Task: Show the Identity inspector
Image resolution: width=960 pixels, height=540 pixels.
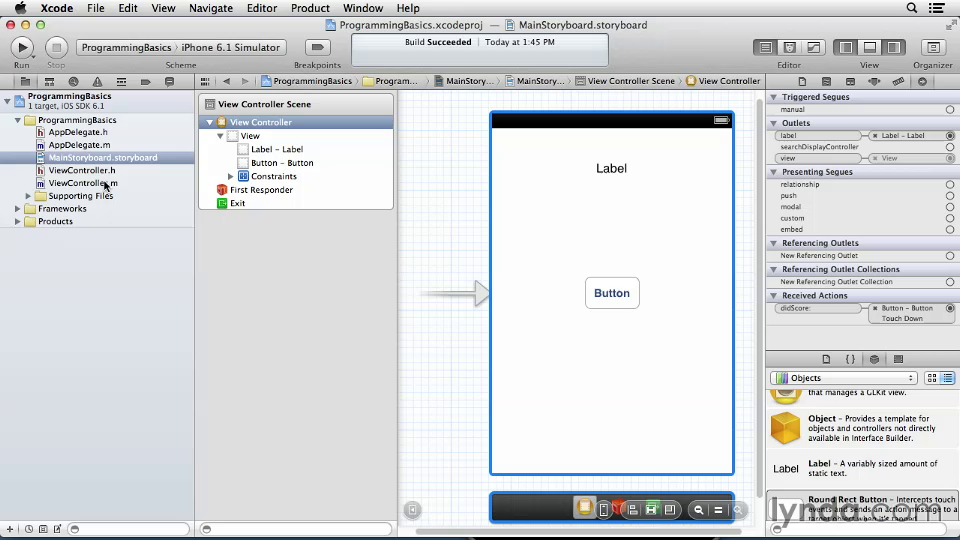Action: pos(850,81)
